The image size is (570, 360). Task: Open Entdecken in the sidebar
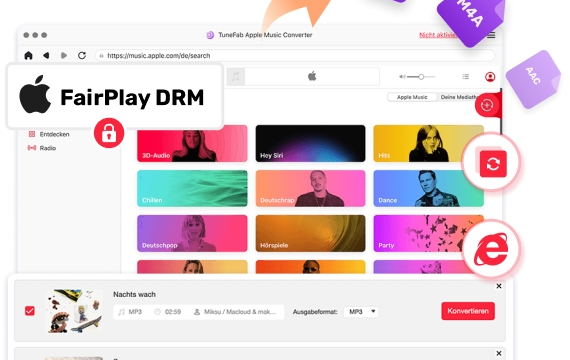[49, 134]
